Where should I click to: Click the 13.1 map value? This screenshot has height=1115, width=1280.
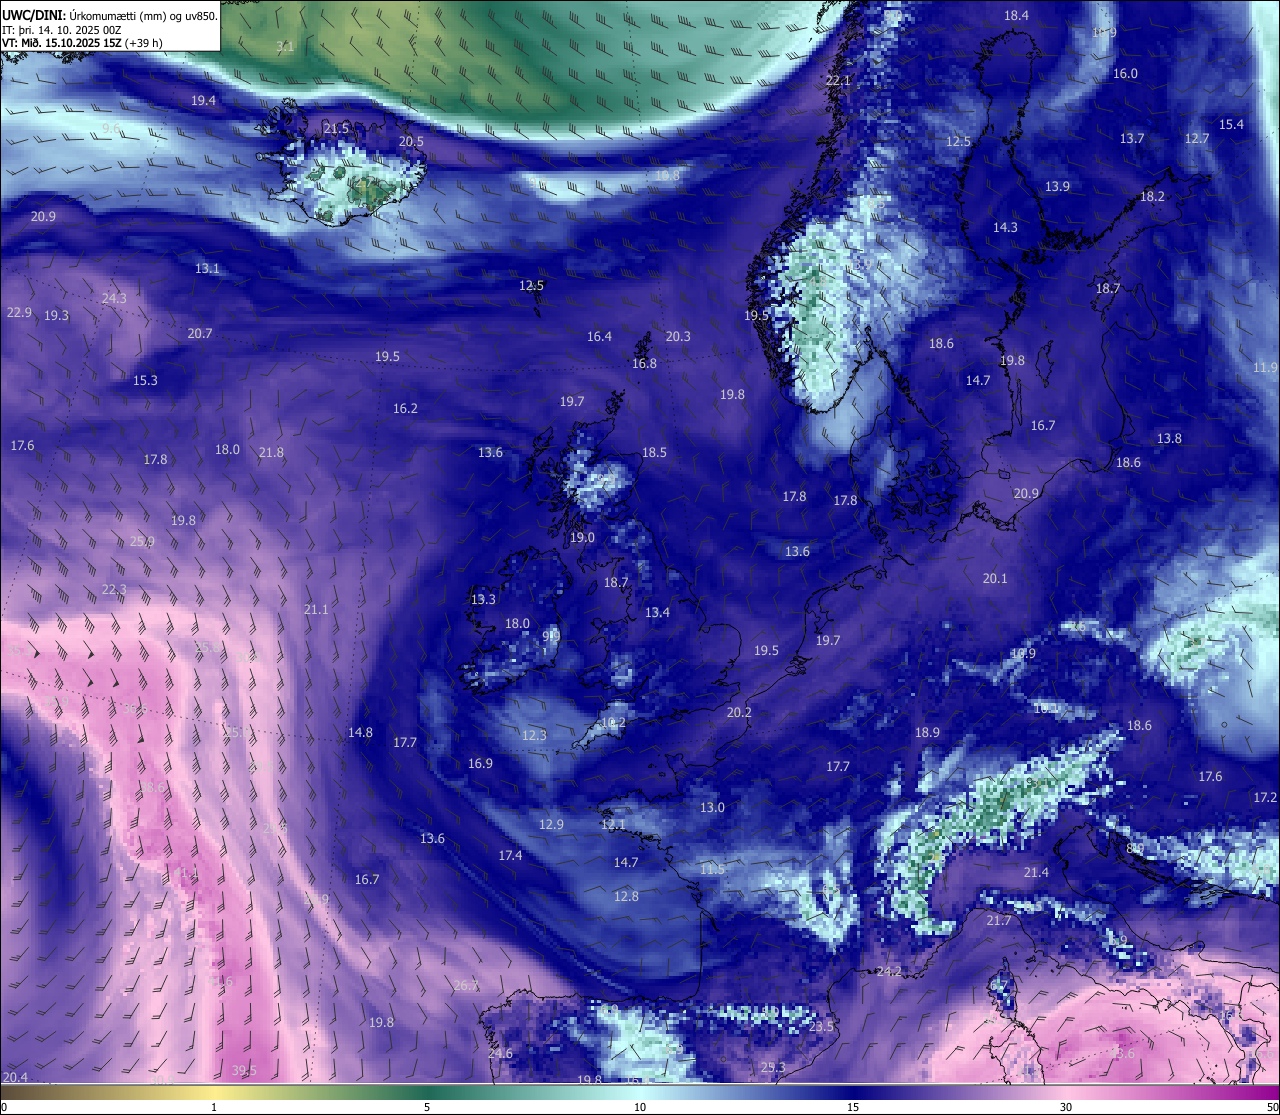207,269
